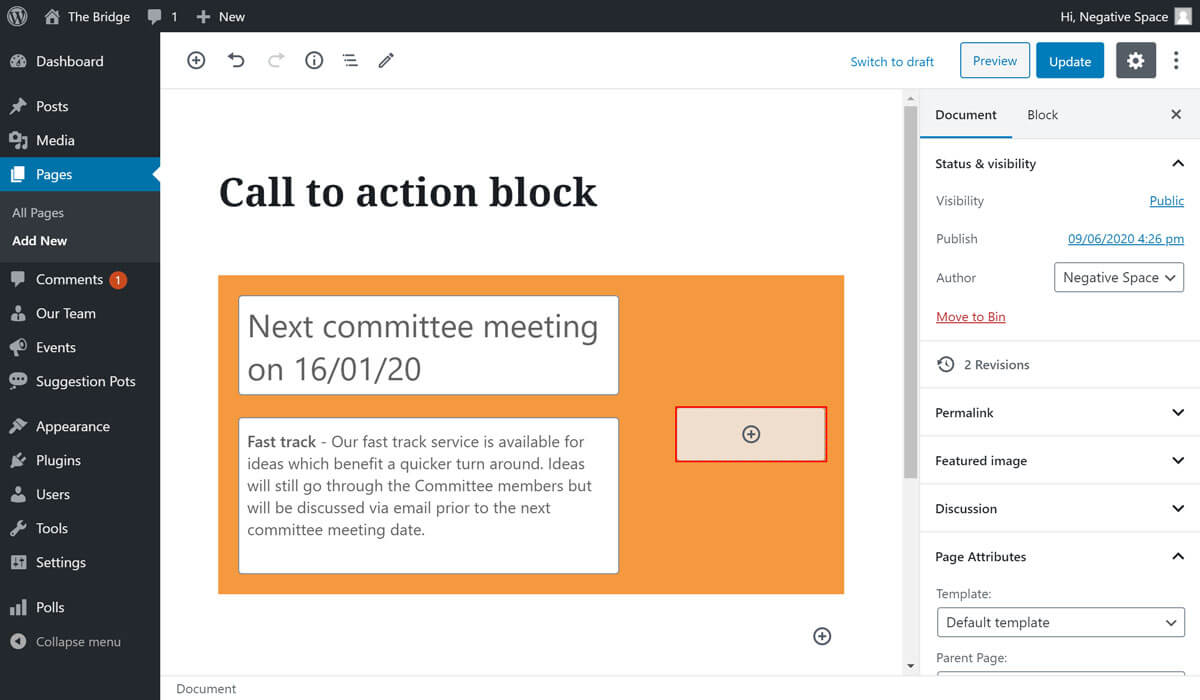
Task: Toggle the settings gear sidebar button
Action: point(1135,61)
